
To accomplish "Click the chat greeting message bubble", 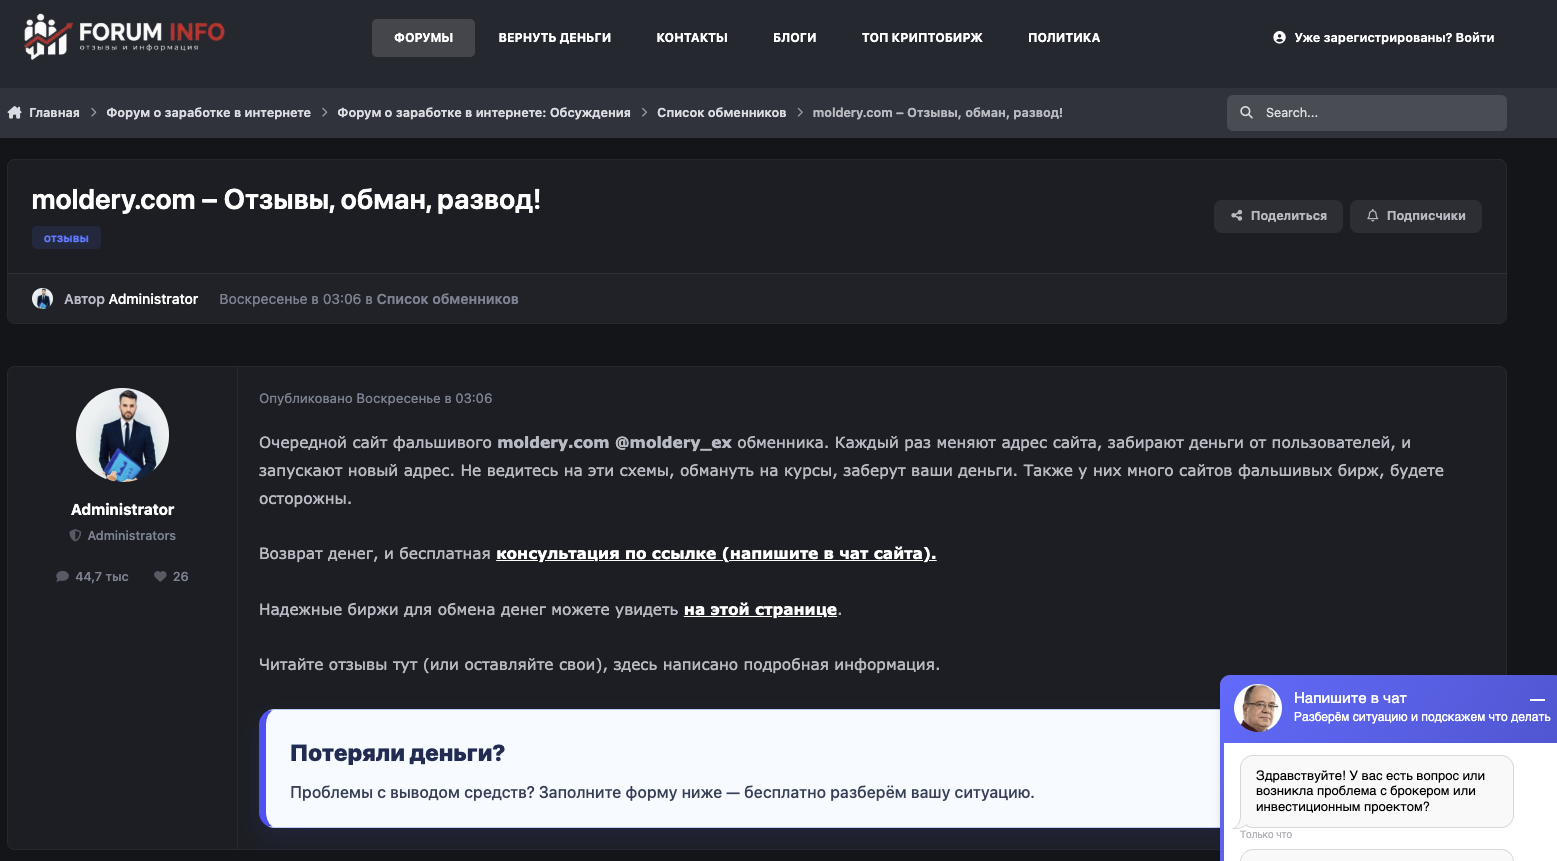I will tap(1376, 791).
